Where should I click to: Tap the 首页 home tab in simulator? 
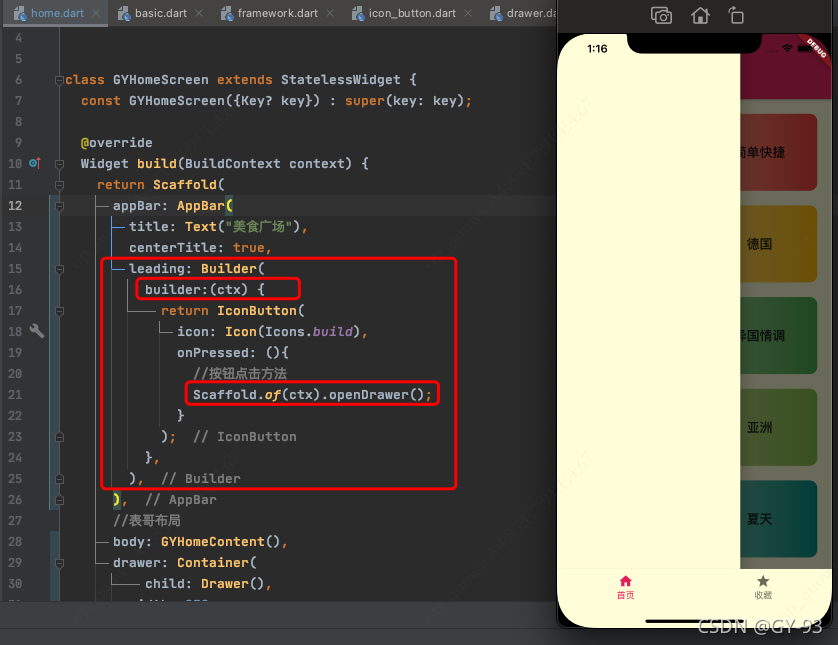(x=625, y=587)
